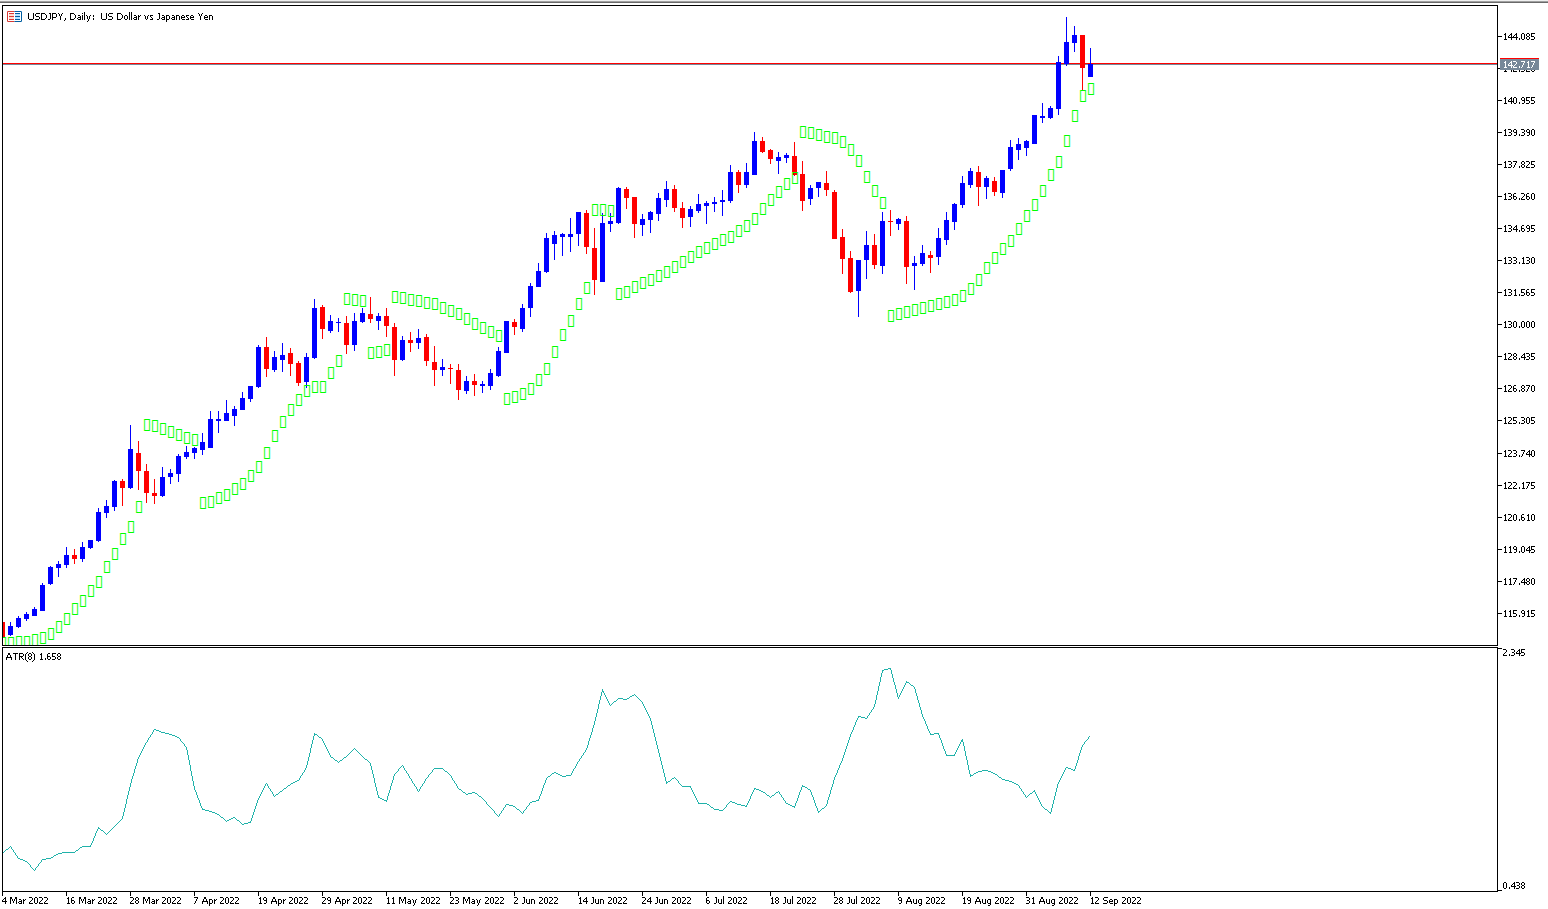Click the "31 Aug 2022" date label
The width and height of the screenshot is (1548, 909).
[x=1052, y=901]
